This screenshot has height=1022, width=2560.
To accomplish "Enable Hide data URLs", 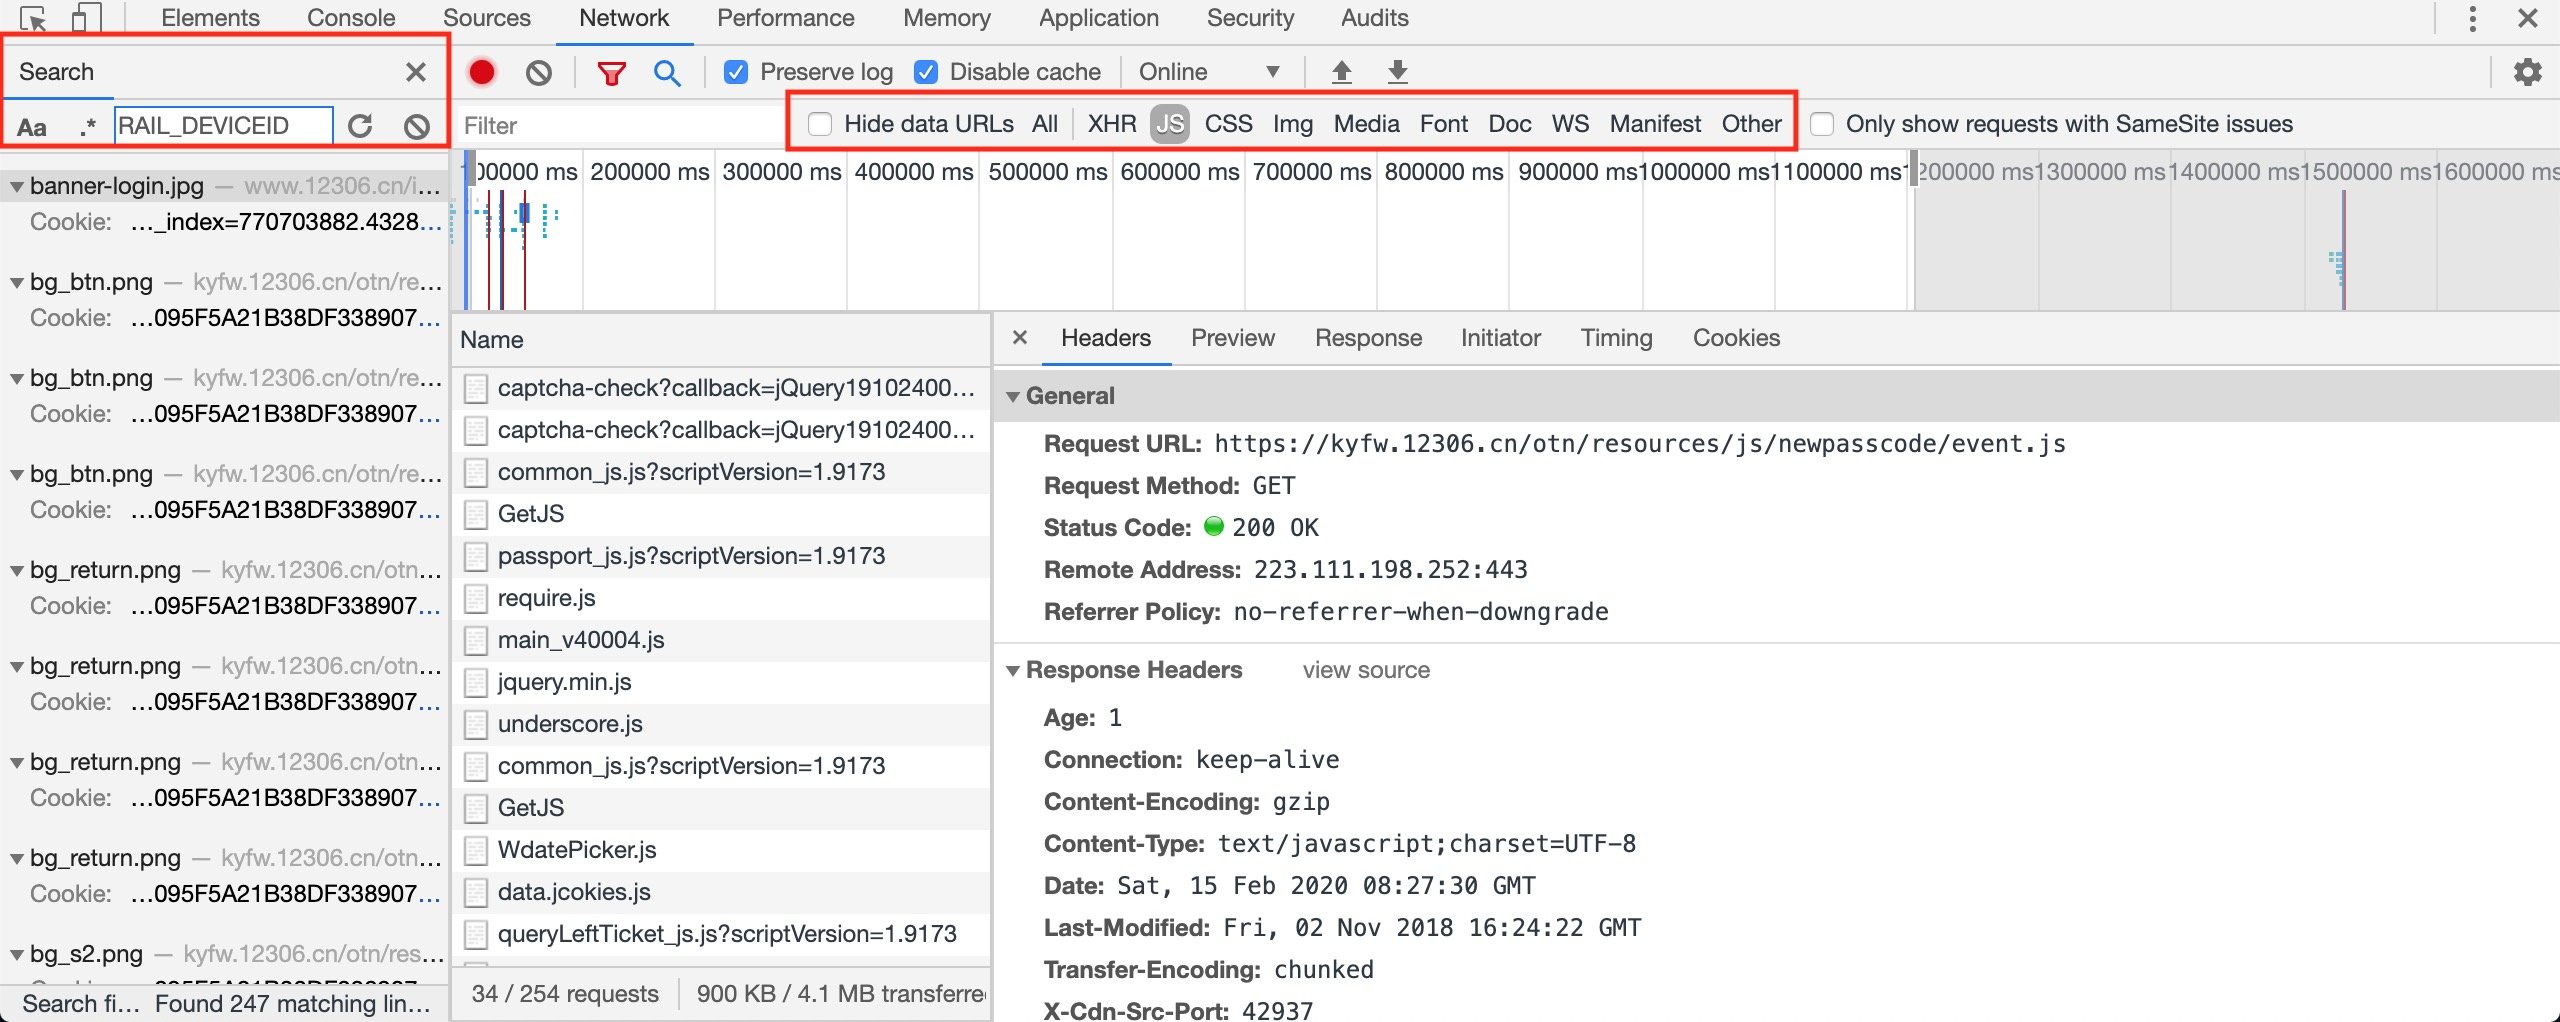I will (820, 123).
